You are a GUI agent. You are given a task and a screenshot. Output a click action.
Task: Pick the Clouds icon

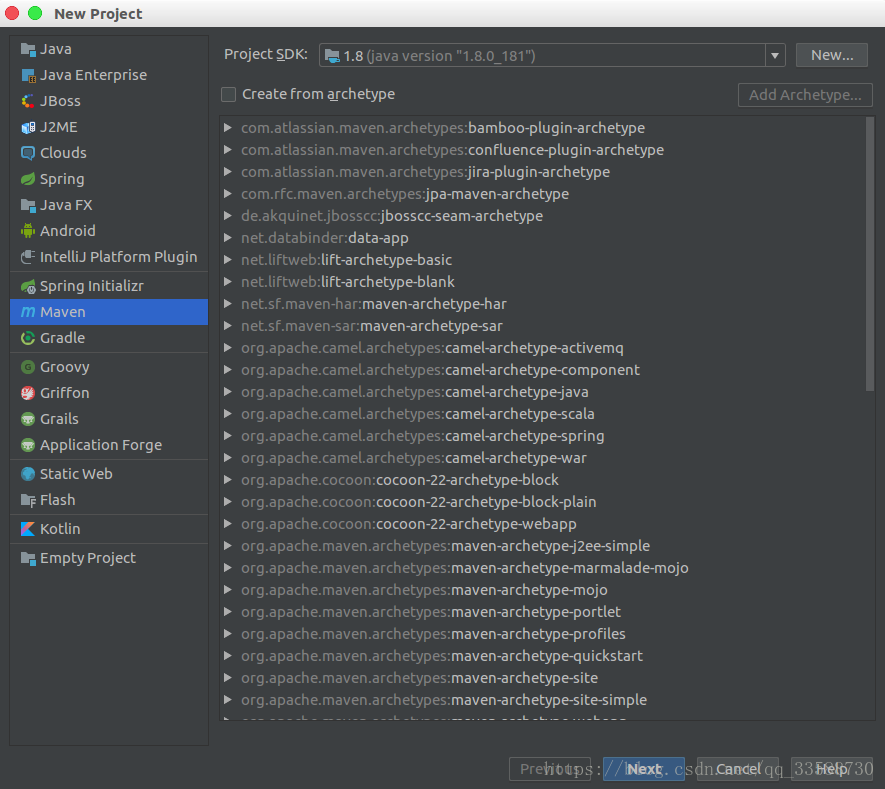(28, 153)
